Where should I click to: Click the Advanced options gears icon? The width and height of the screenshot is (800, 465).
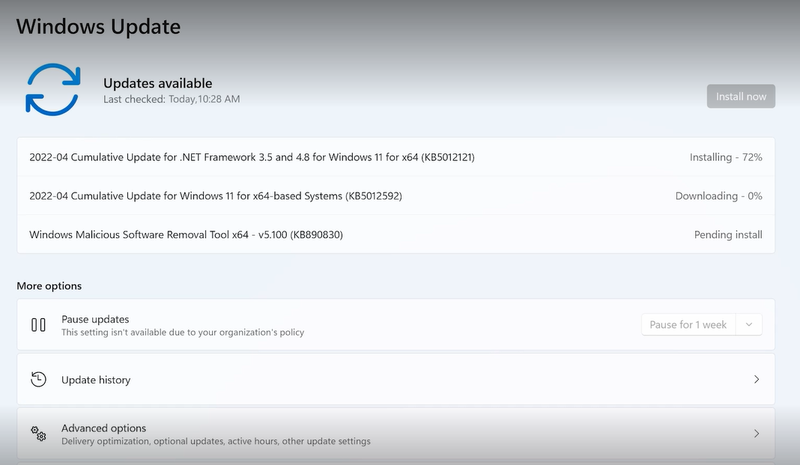(x=38, y=434)
